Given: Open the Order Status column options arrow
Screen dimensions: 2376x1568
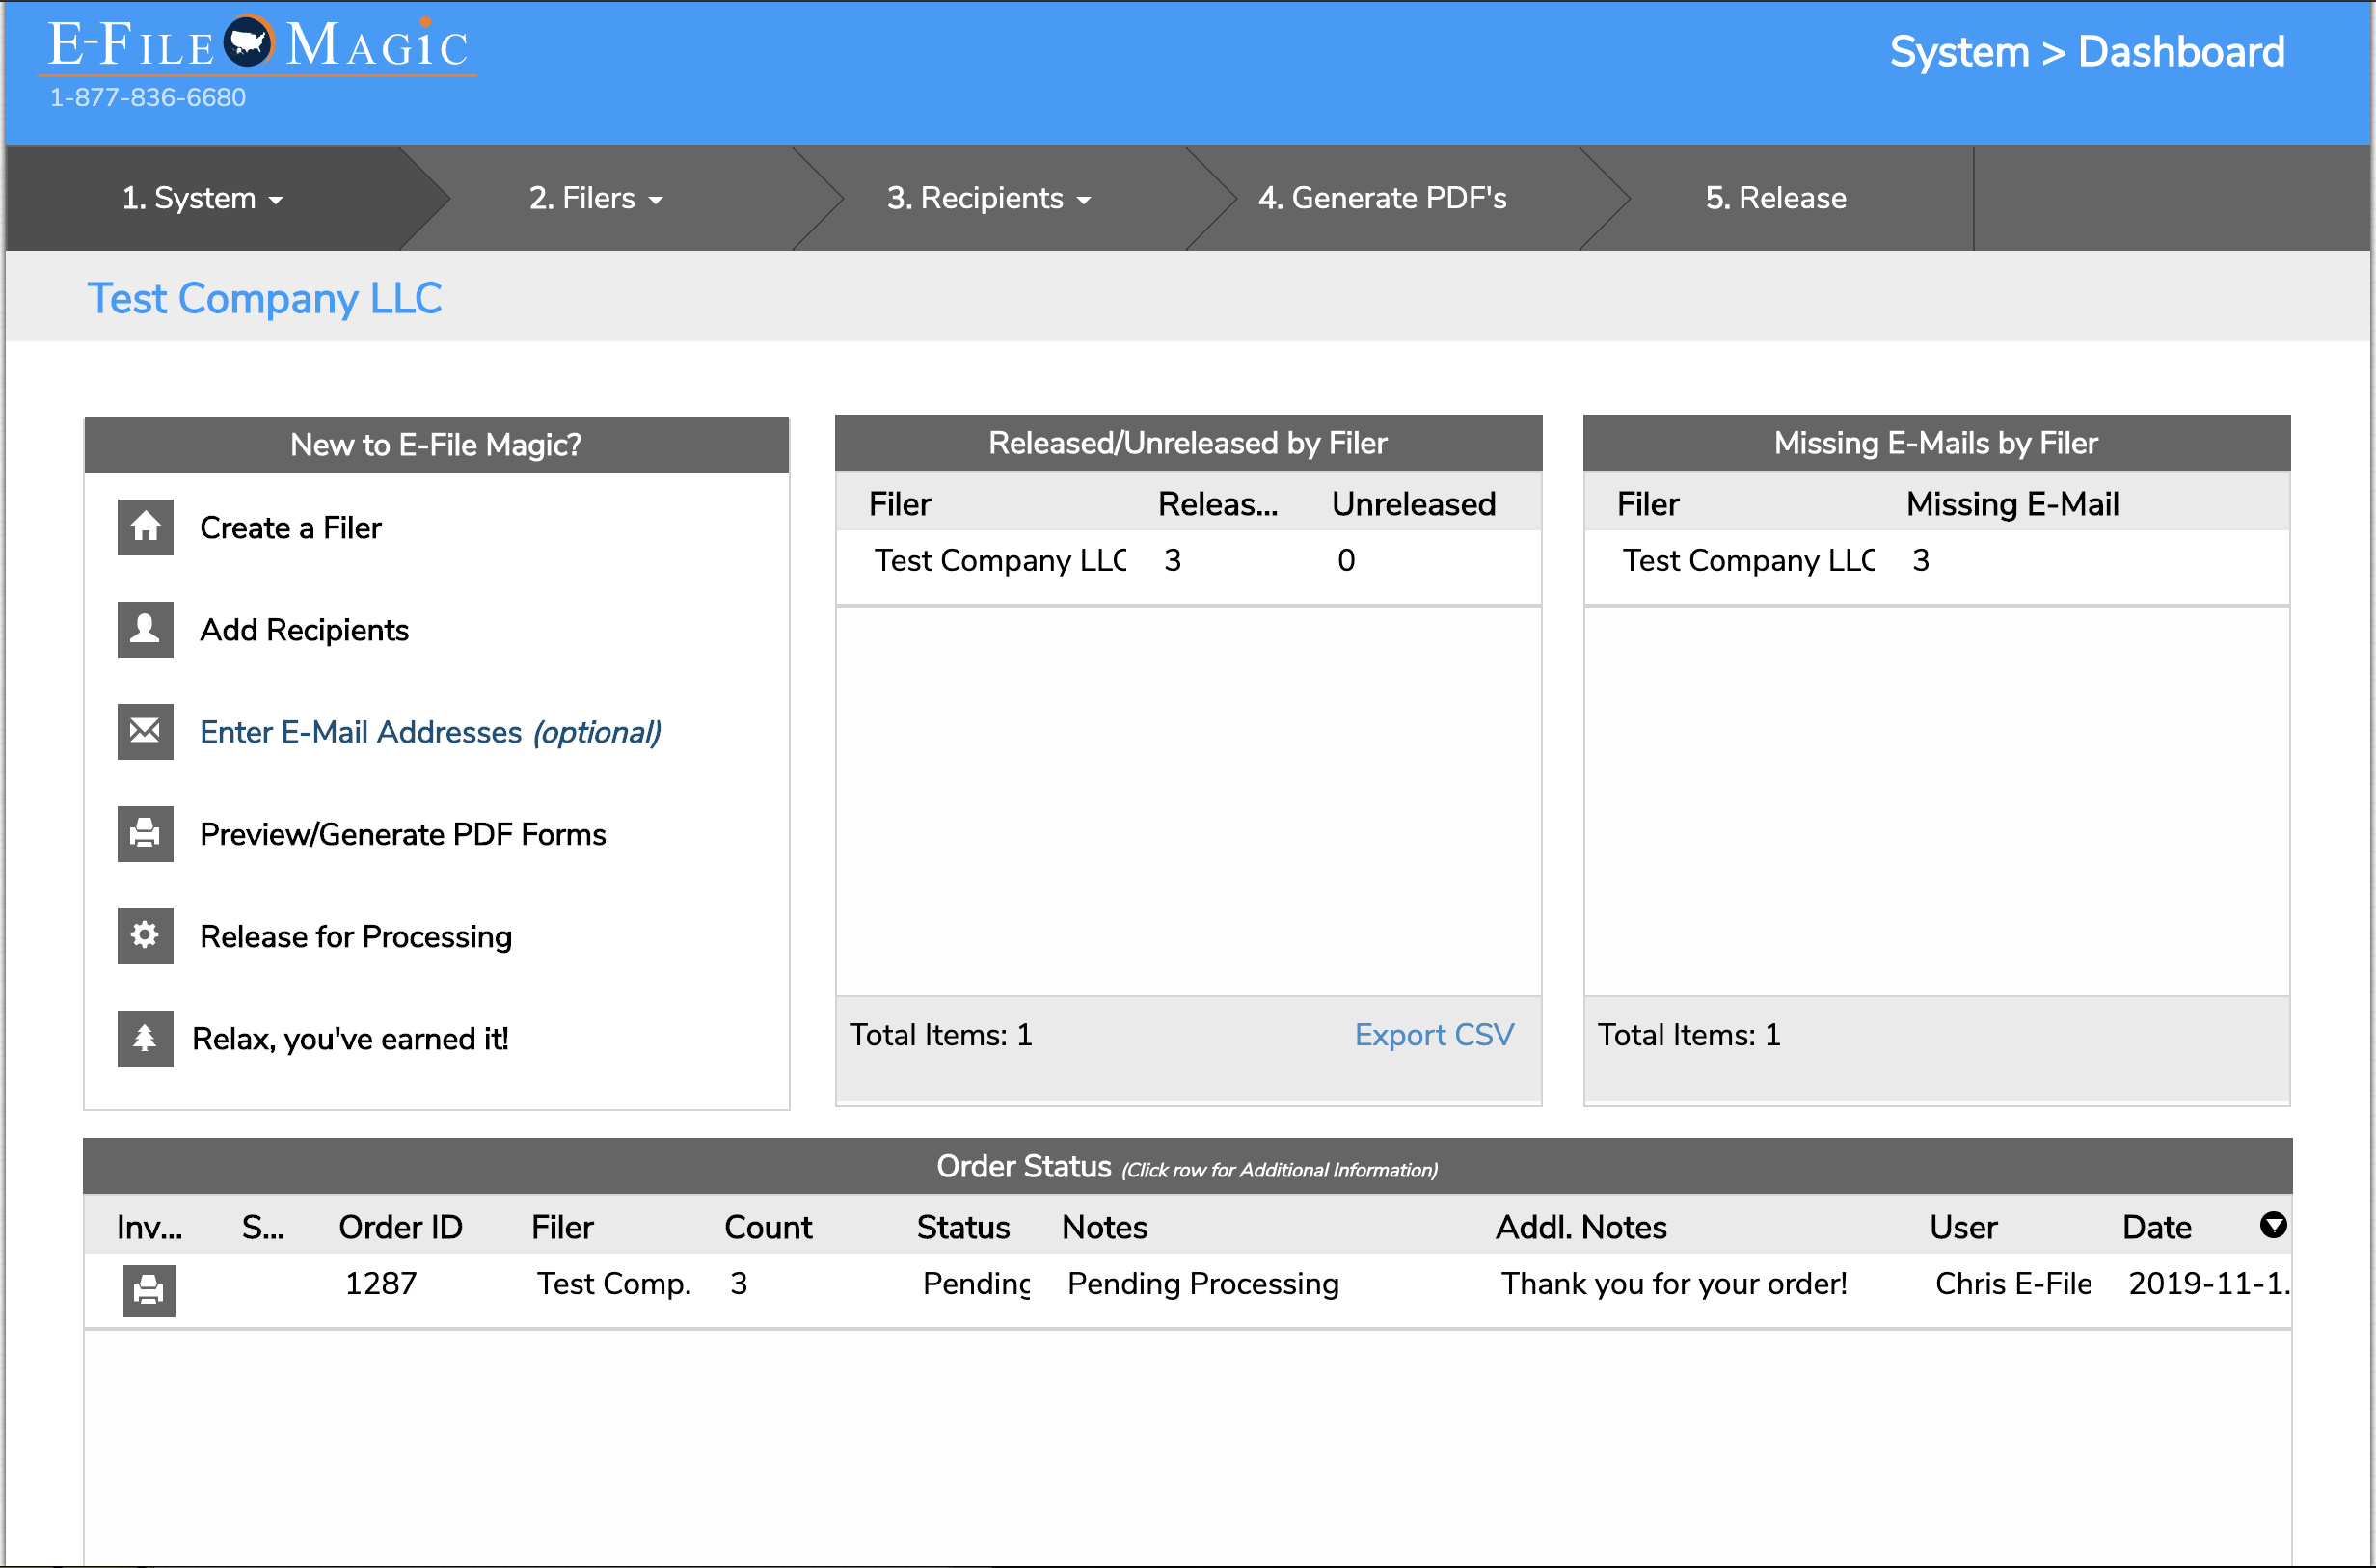Looking at the screenshot, I should (x=2273, y=1225).
